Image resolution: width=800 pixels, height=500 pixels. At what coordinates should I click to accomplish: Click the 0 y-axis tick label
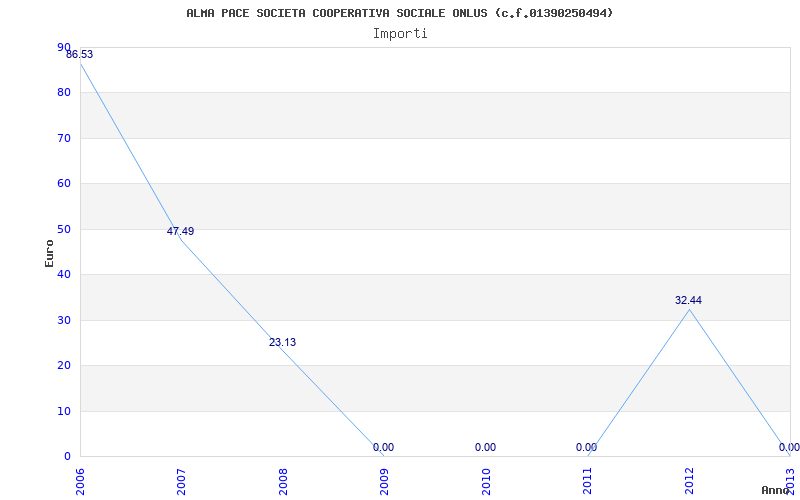click(x=67, y=457)
